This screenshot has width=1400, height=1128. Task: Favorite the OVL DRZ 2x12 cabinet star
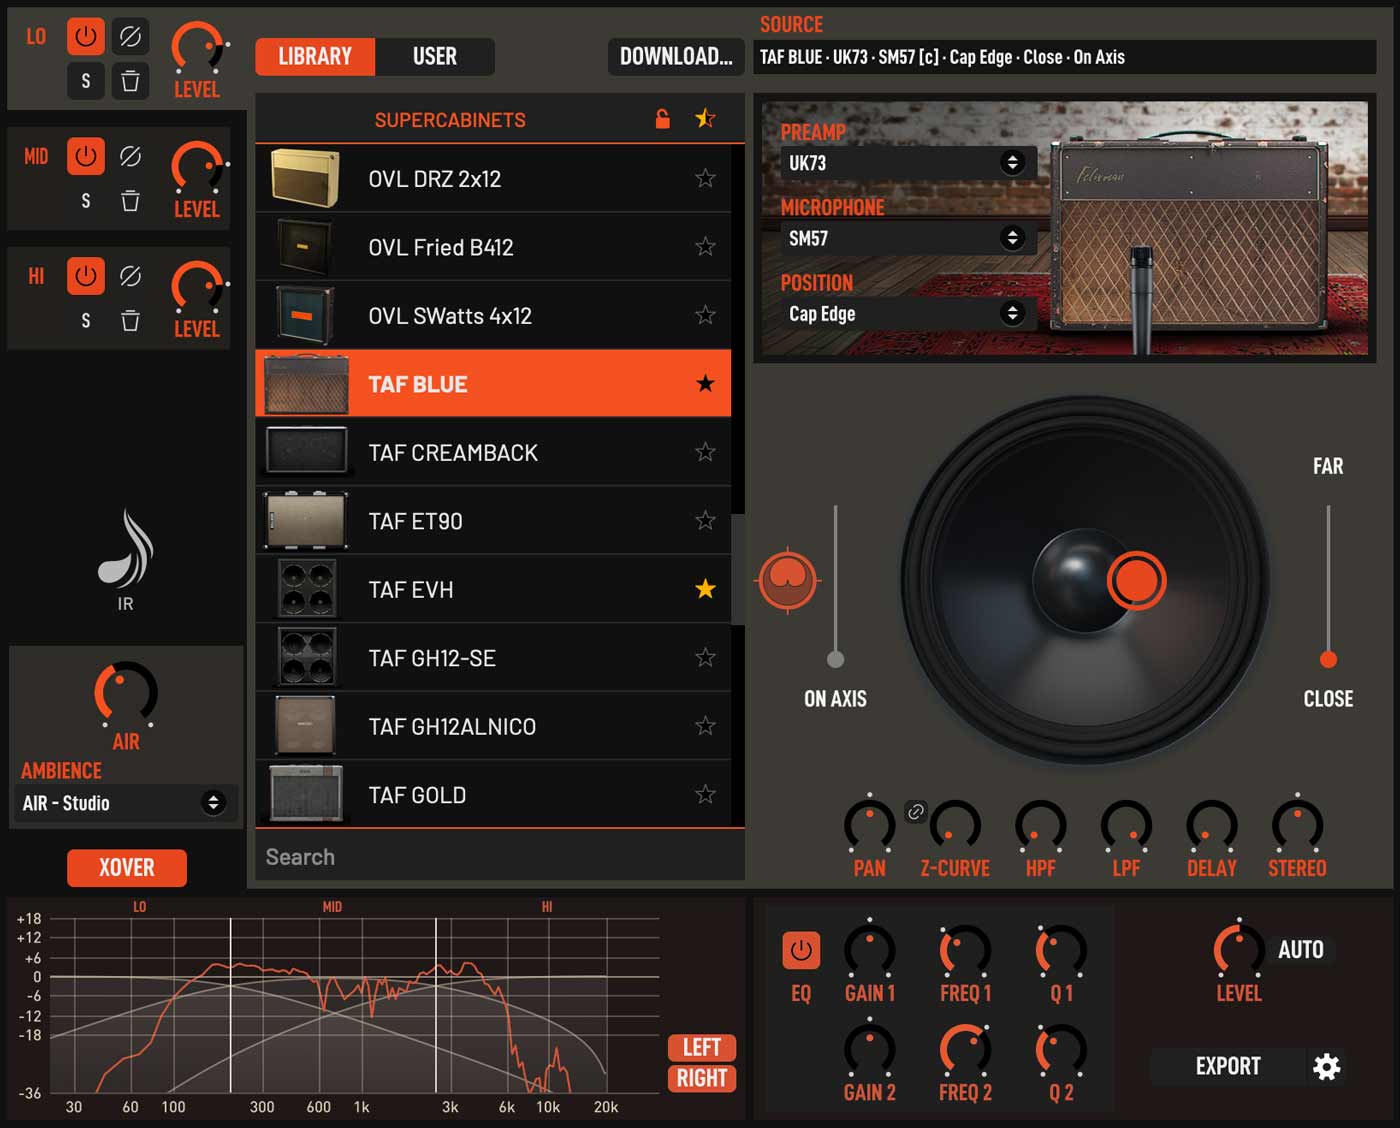[x=705, y=179]
